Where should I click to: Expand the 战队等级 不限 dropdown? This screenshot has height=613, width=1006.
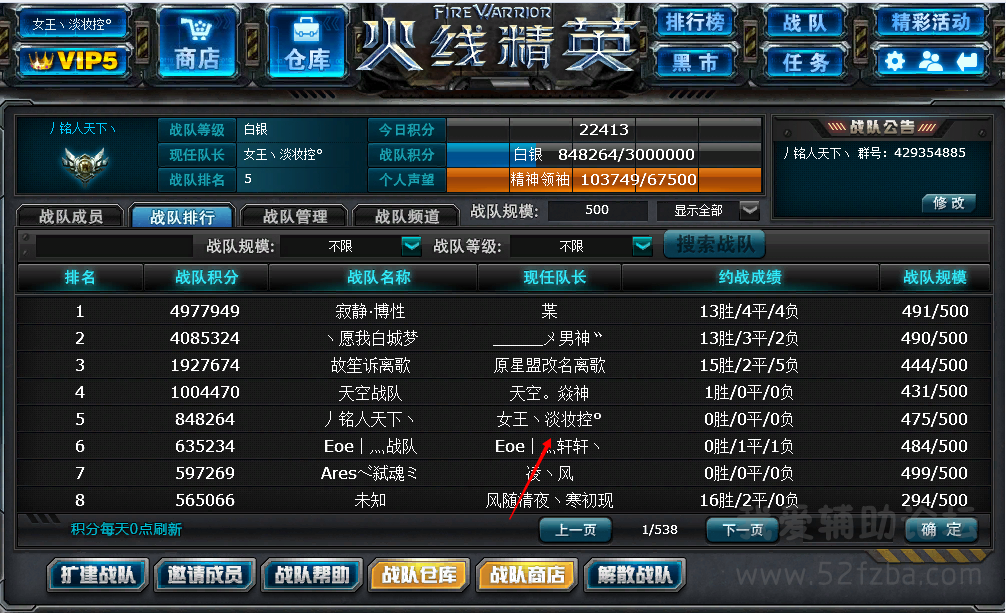(642, 245)
